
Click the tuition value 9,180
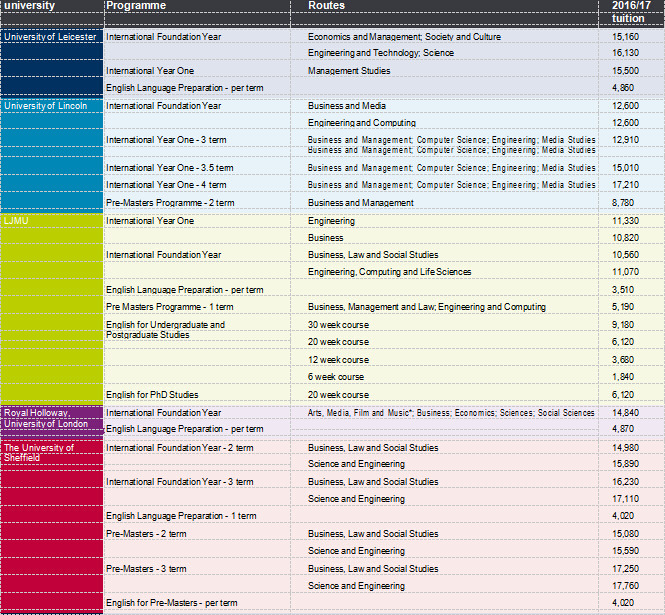pyautogui.click(x=623, y=325)
